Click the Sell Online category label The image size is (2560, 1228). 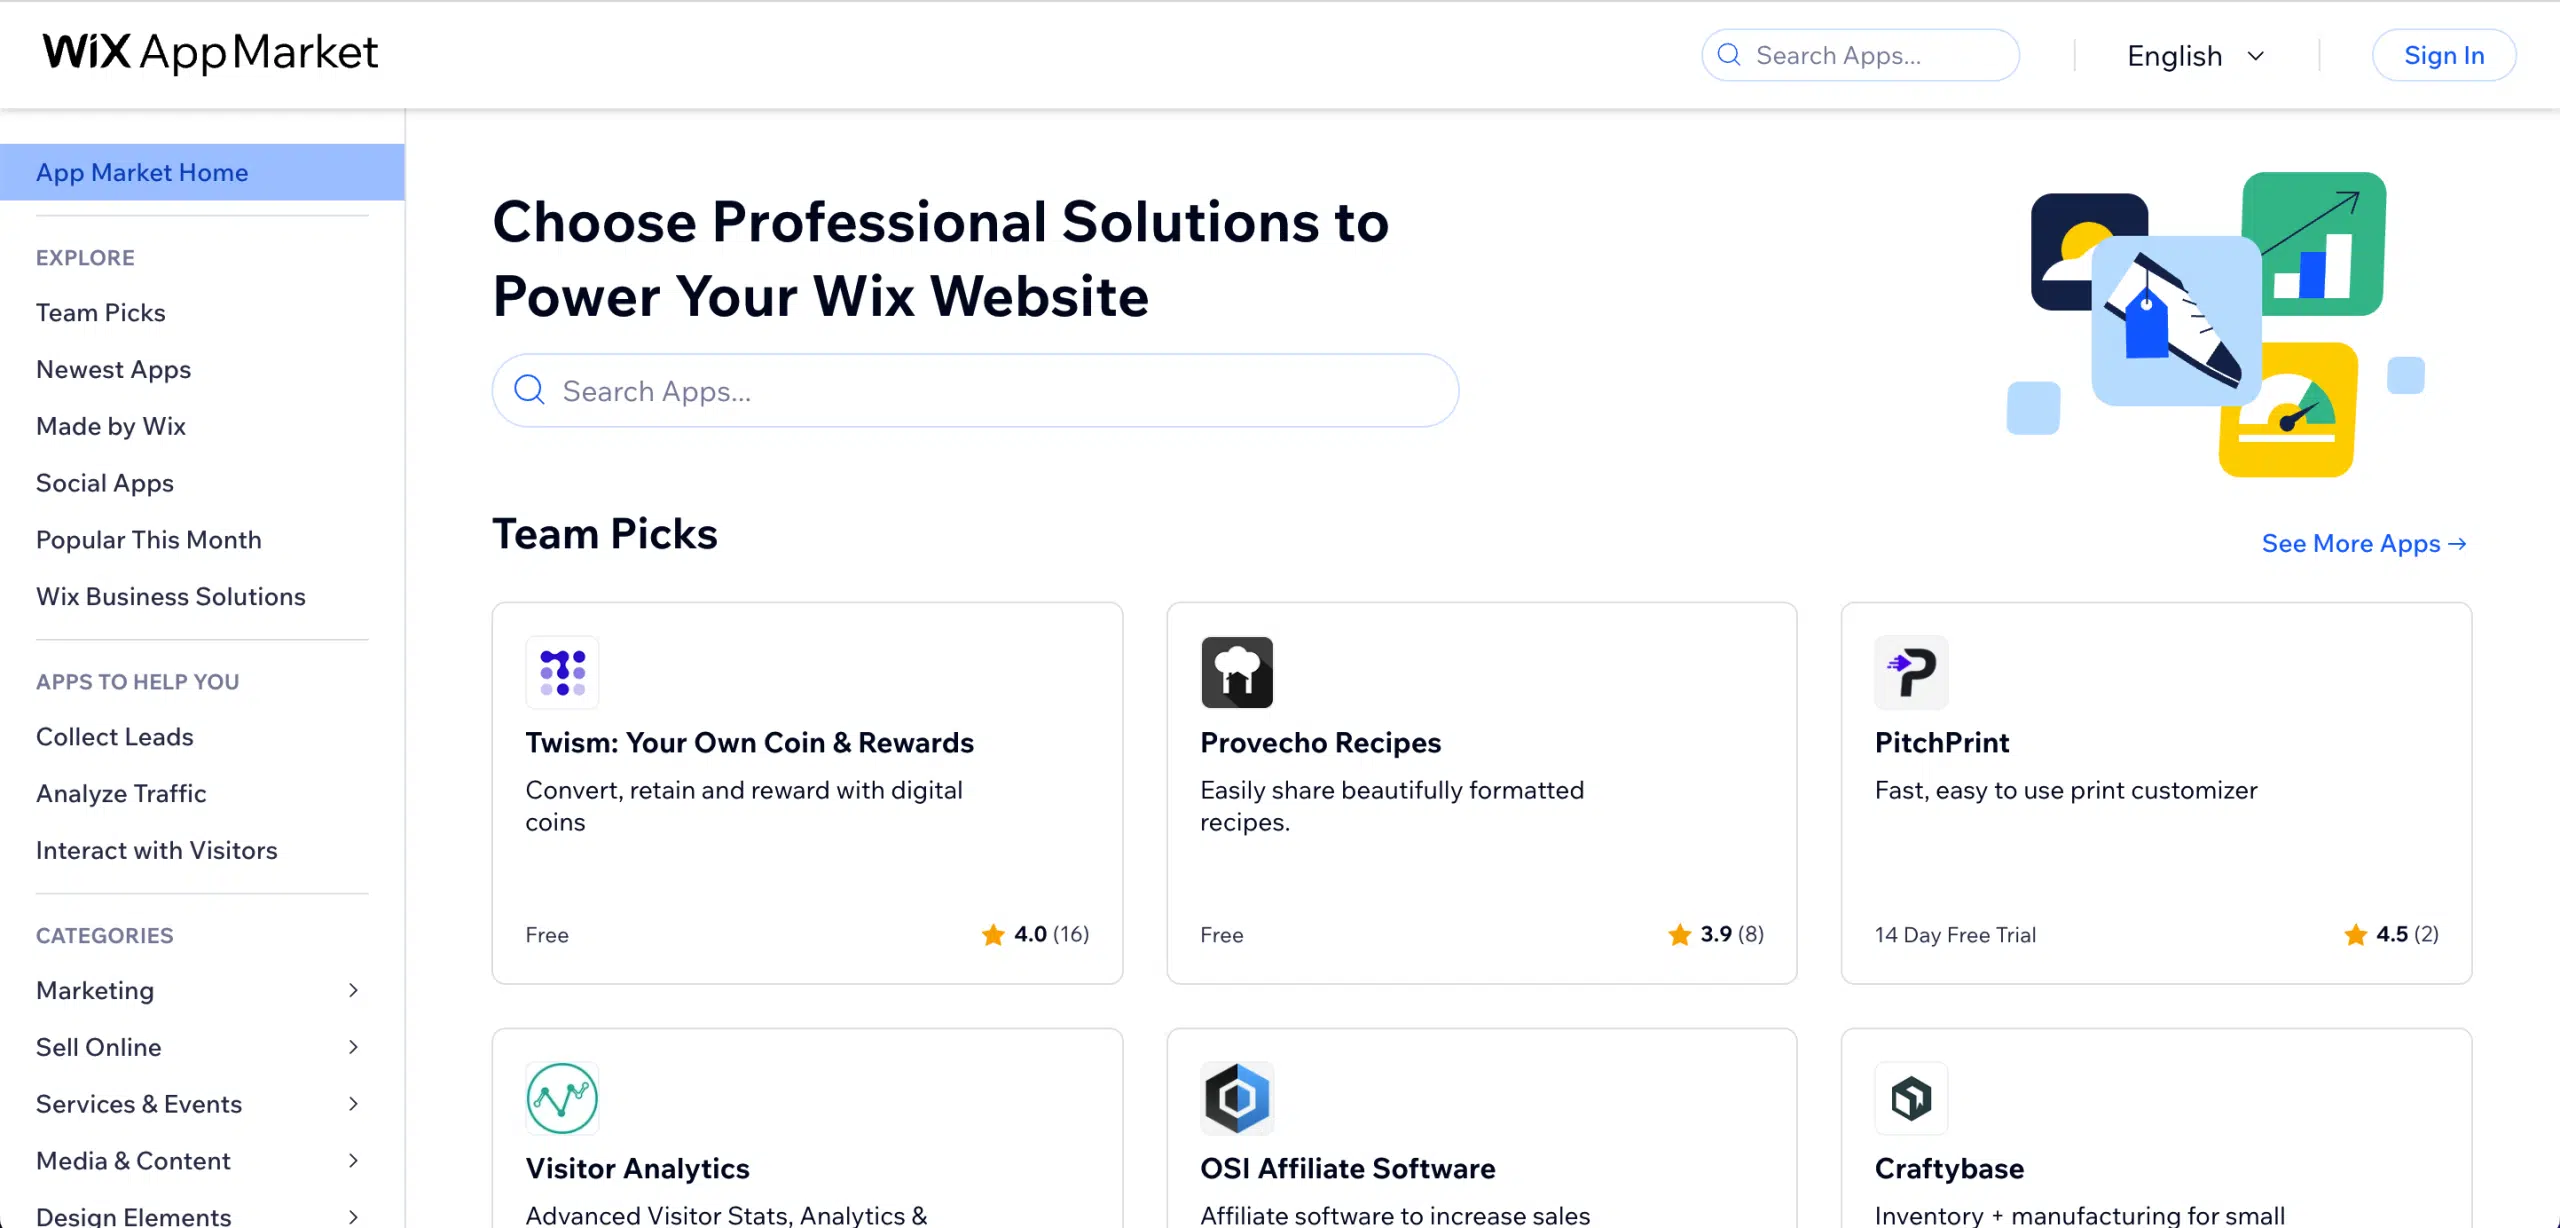click(x=99, y=1048)
